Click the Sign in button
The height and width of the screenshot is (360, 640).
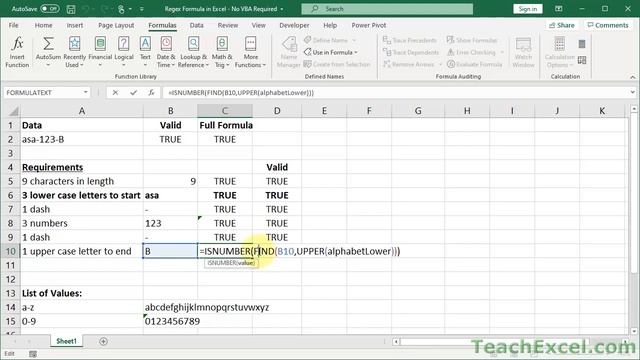click(527, 9)
